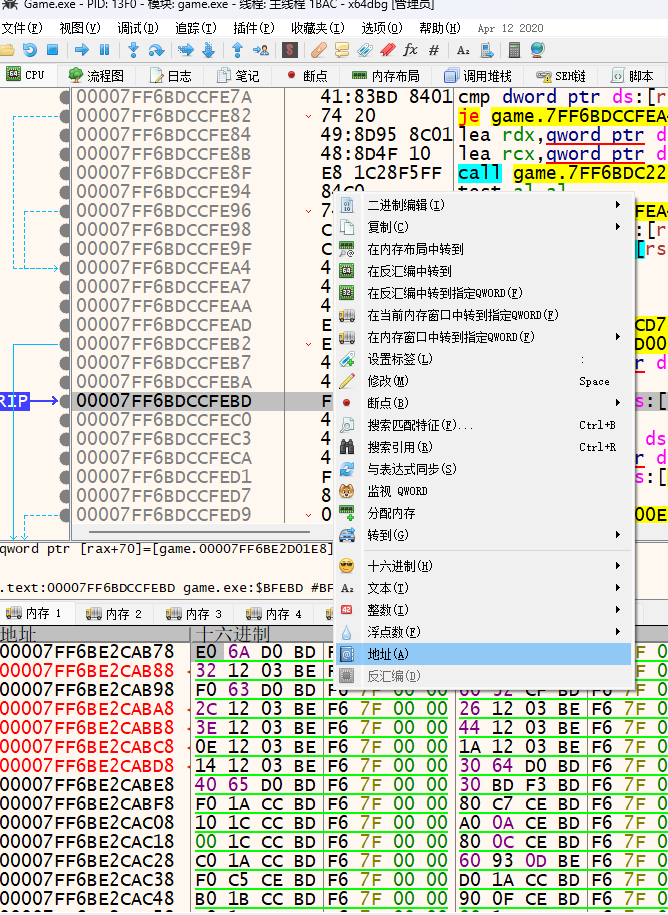The height and width of the screenshot is (915, 668).
Task: Run to user code icon
Action: pyautogui.click(x=261, y=50)
